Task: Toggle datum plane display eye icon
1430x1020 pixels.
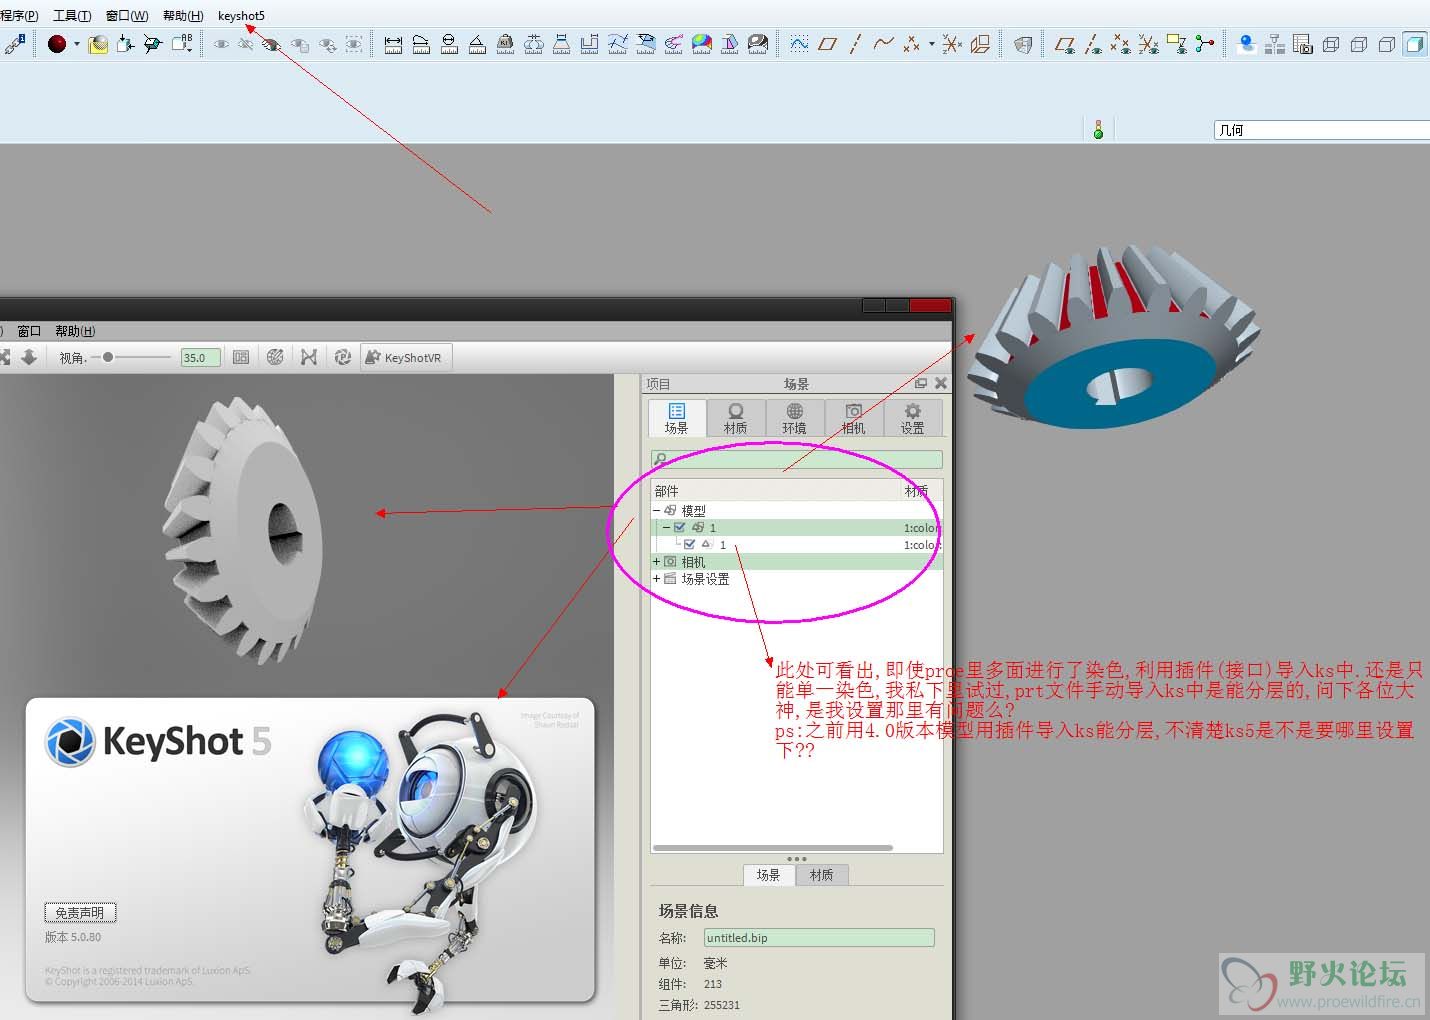Action: 1065,44
